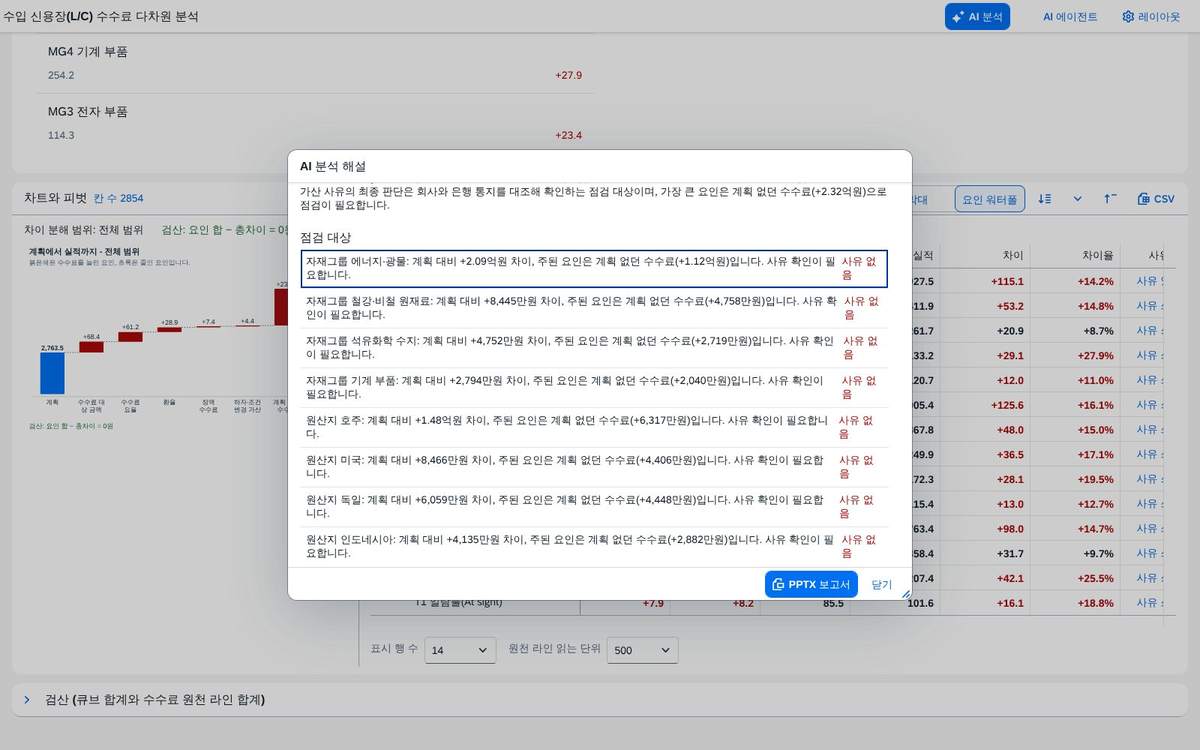The image size is (1200, 750).
Task: Open the 표시 행 수 dropdown showing 14
Action: [x=460, y=650]
